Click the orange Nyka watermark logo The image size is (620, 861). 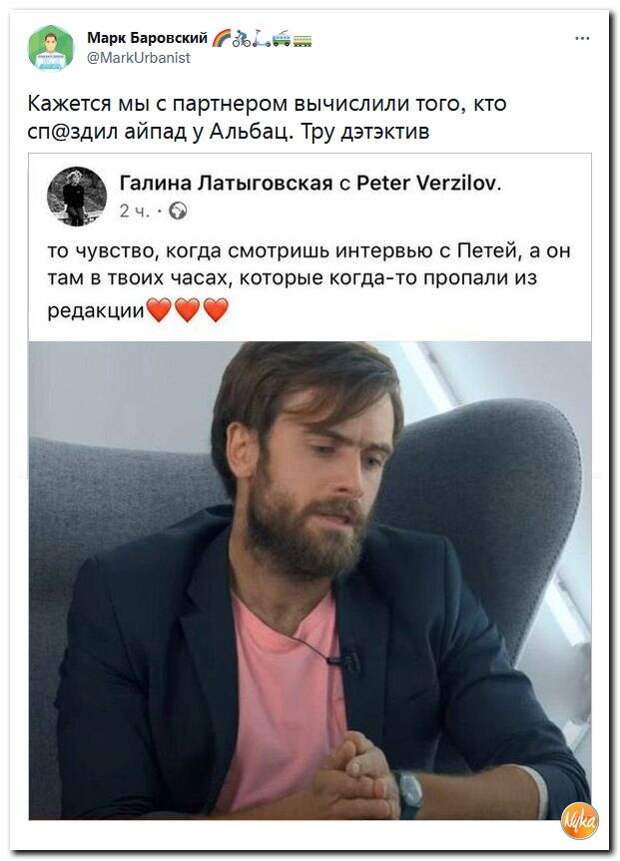[x=580, y=821]
